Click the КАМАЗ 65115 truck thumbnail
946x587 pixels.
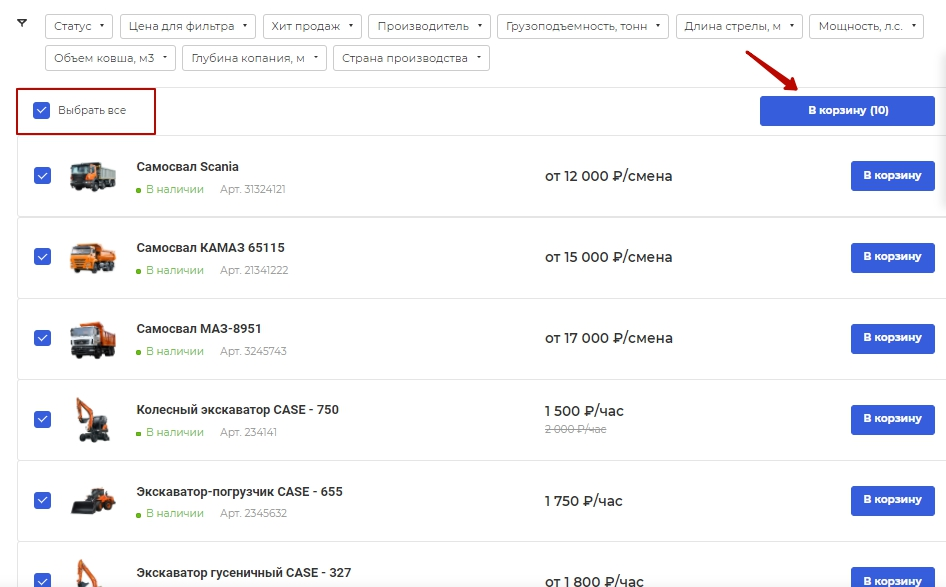[92, 258]
